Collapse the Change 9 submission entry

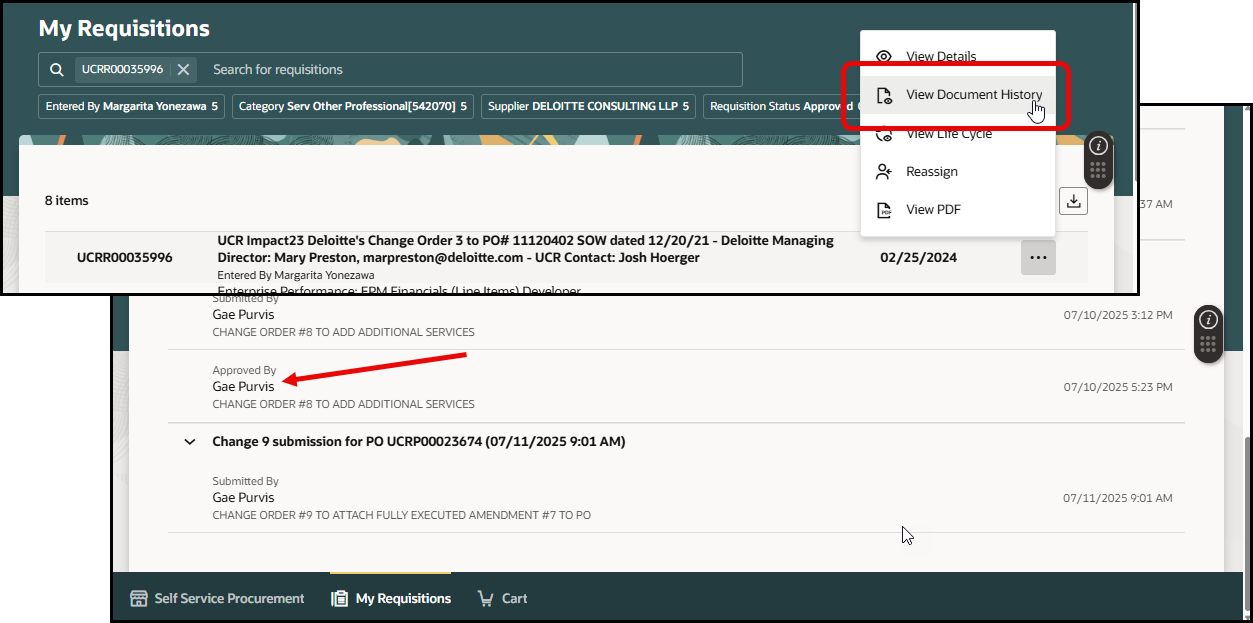tap(190, 441)
